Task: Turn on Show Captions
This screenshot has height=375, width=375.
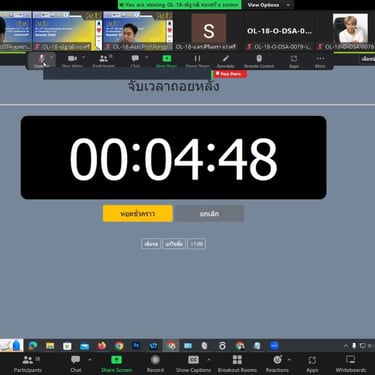Action: 193,364
